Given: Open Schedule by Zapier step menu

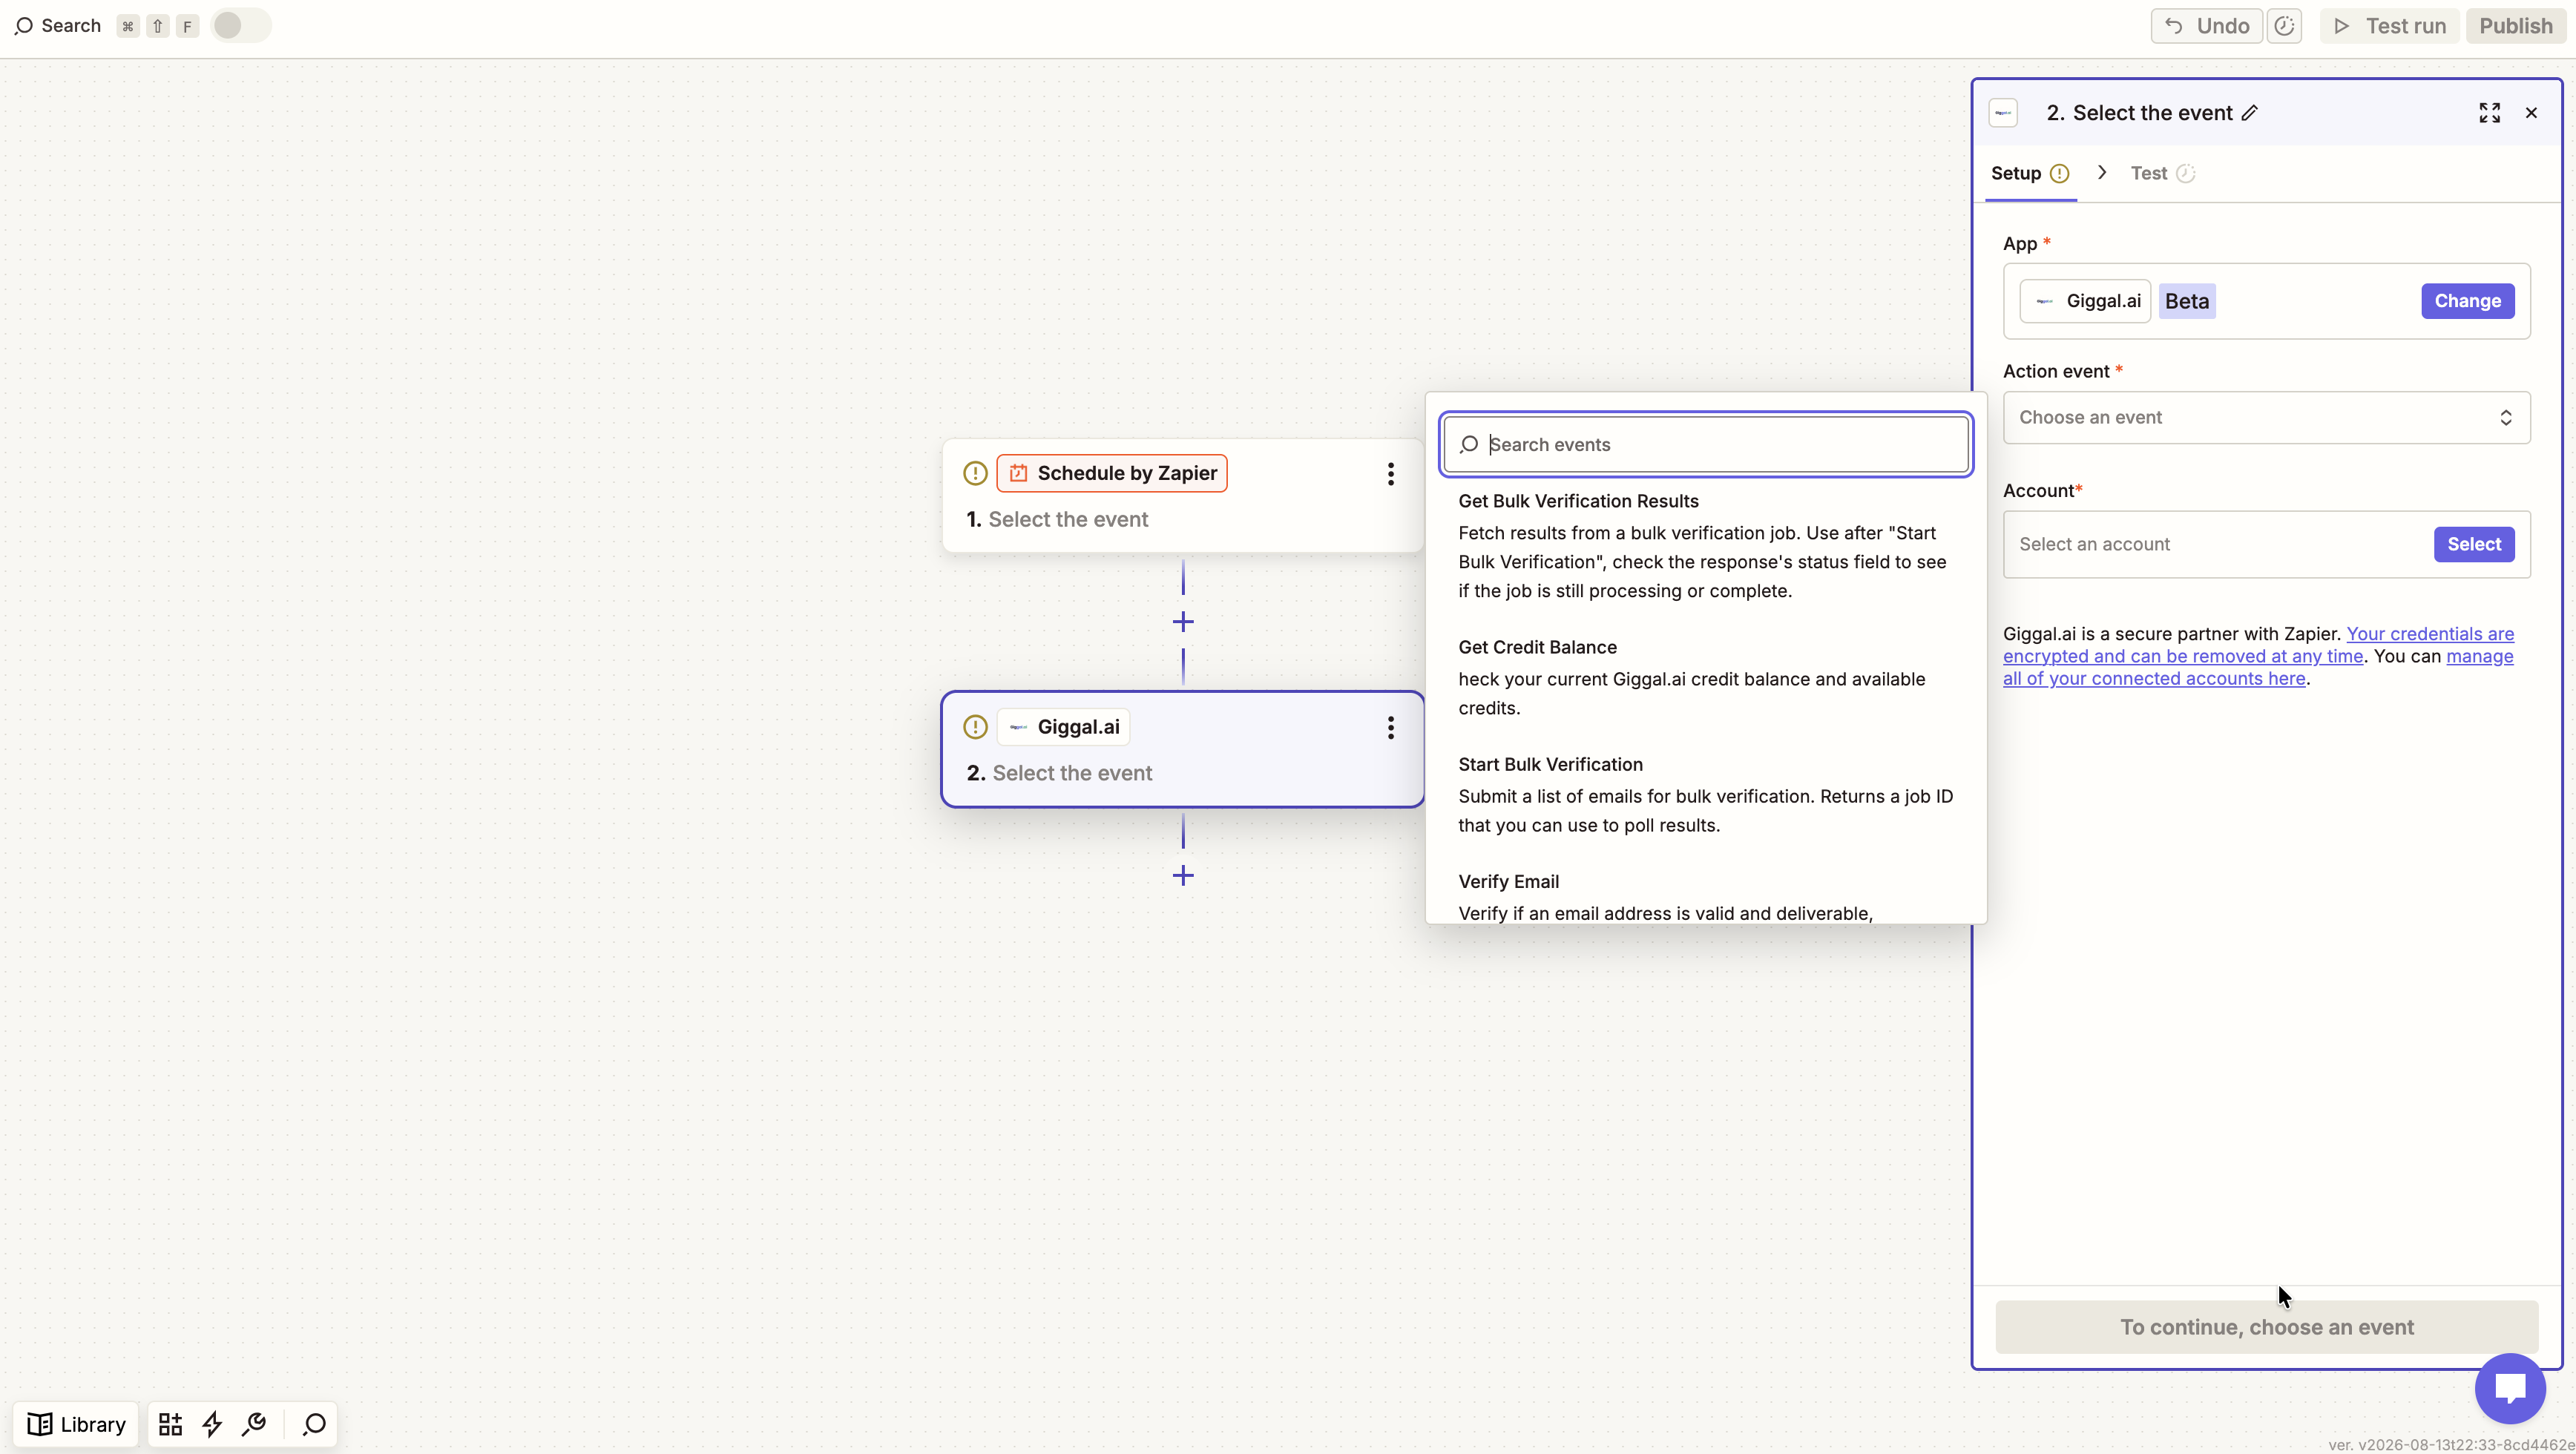Looking at the screenshot, I should [1390, 474].
